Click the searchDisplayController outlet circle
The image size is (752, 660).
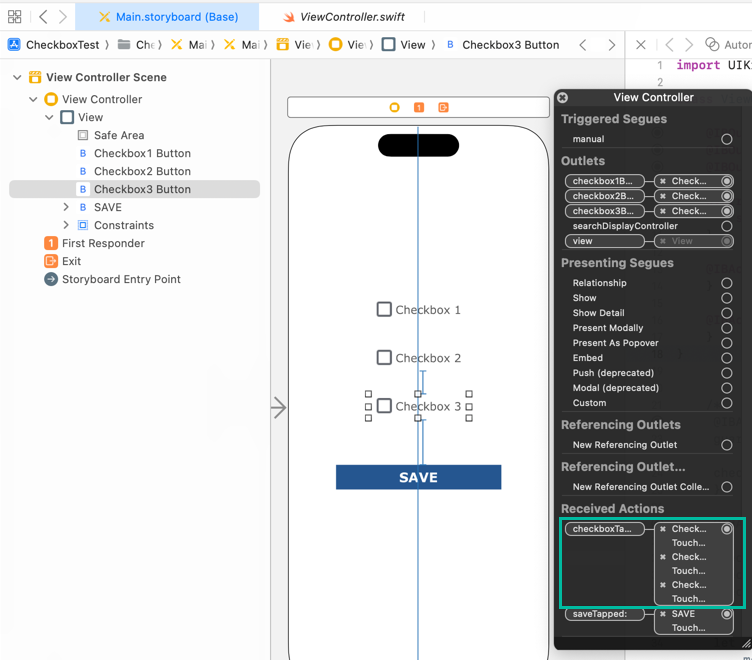point(727,226)
